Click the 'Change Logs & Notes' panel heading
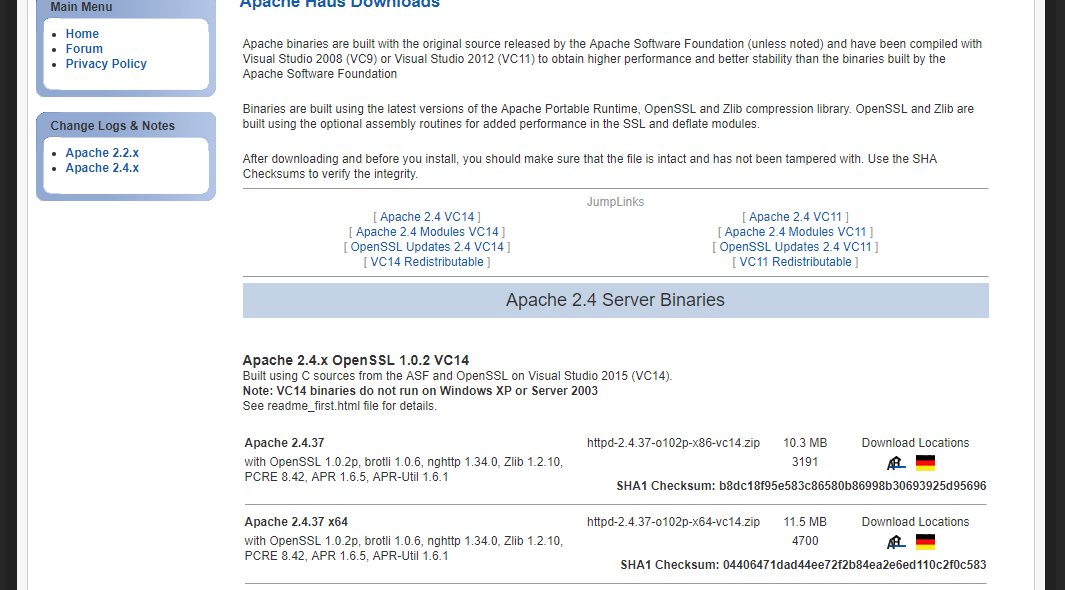 113,126
